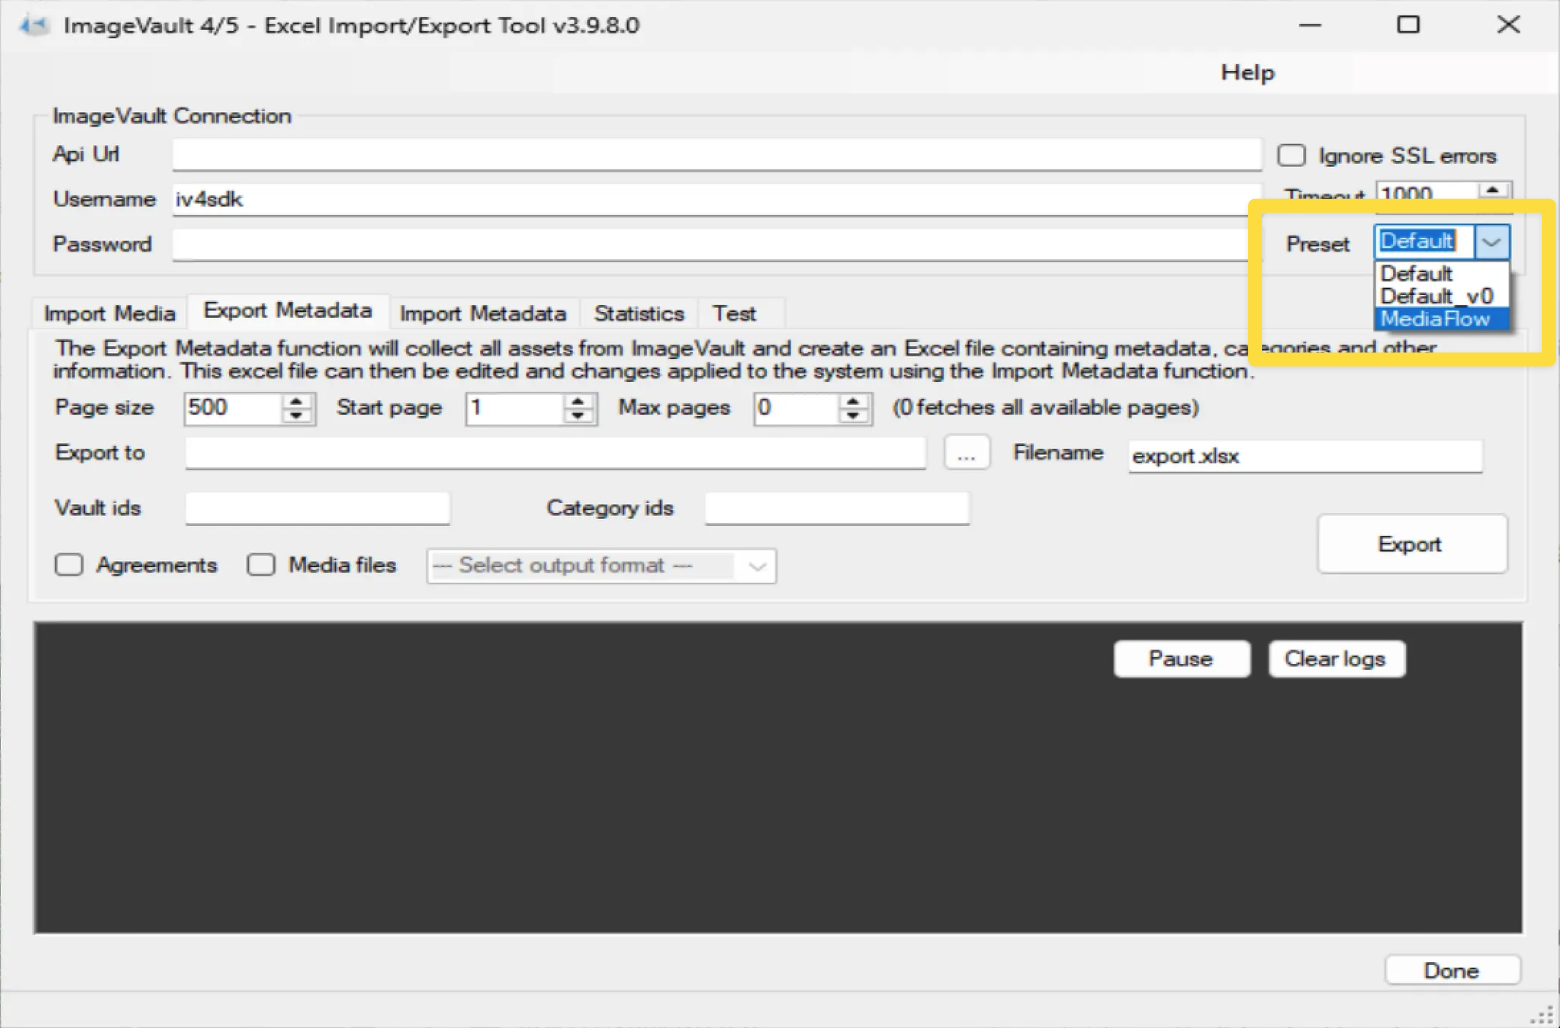Switch to the Import Media tab

click(x=109, y=314)
